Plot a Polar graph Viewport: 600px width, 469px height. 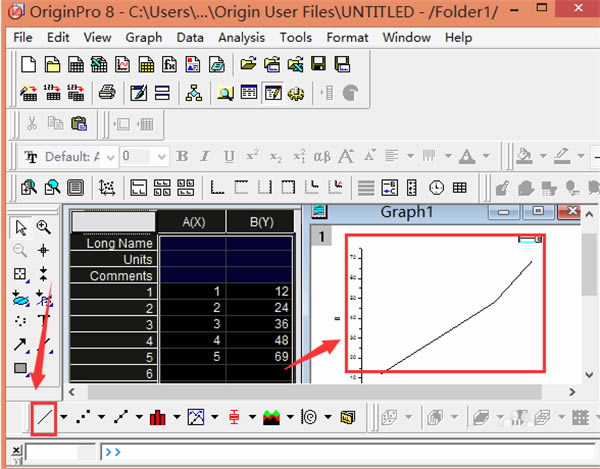coord(309,417)
